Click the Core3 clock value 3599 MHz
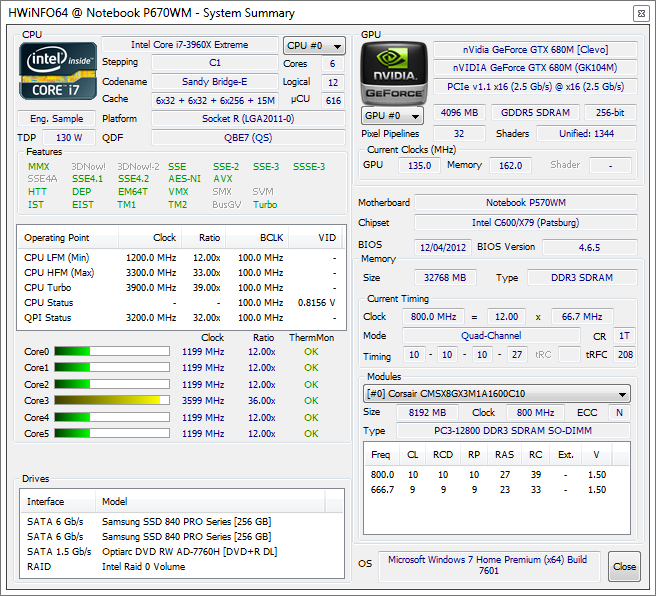656x596 pixels. point(203,401)
